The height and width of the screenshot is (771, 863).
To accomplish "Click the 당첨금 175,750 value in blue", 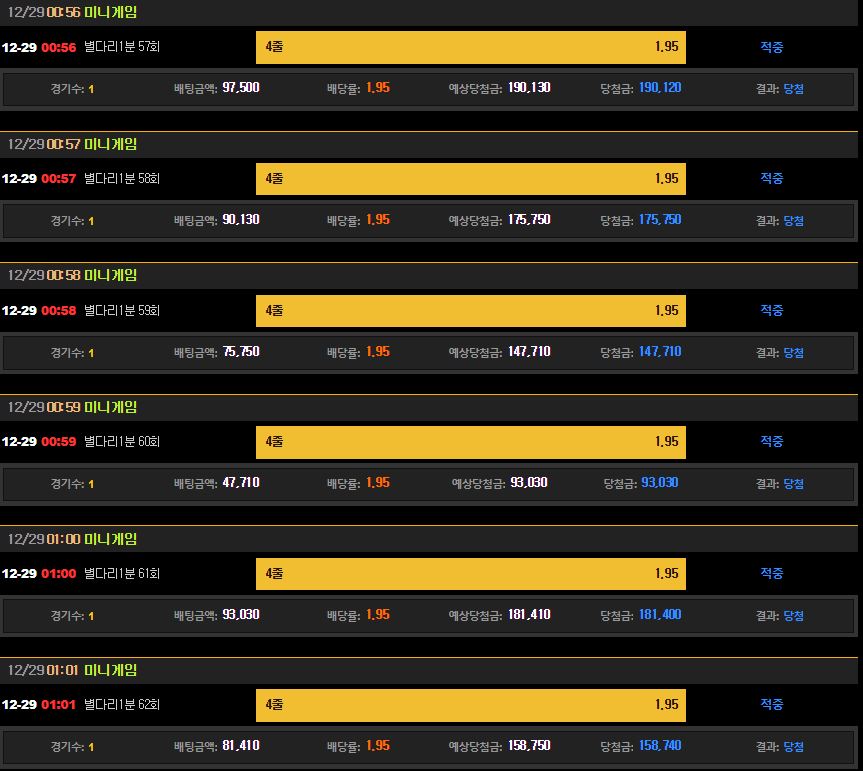I will point(659,220).
